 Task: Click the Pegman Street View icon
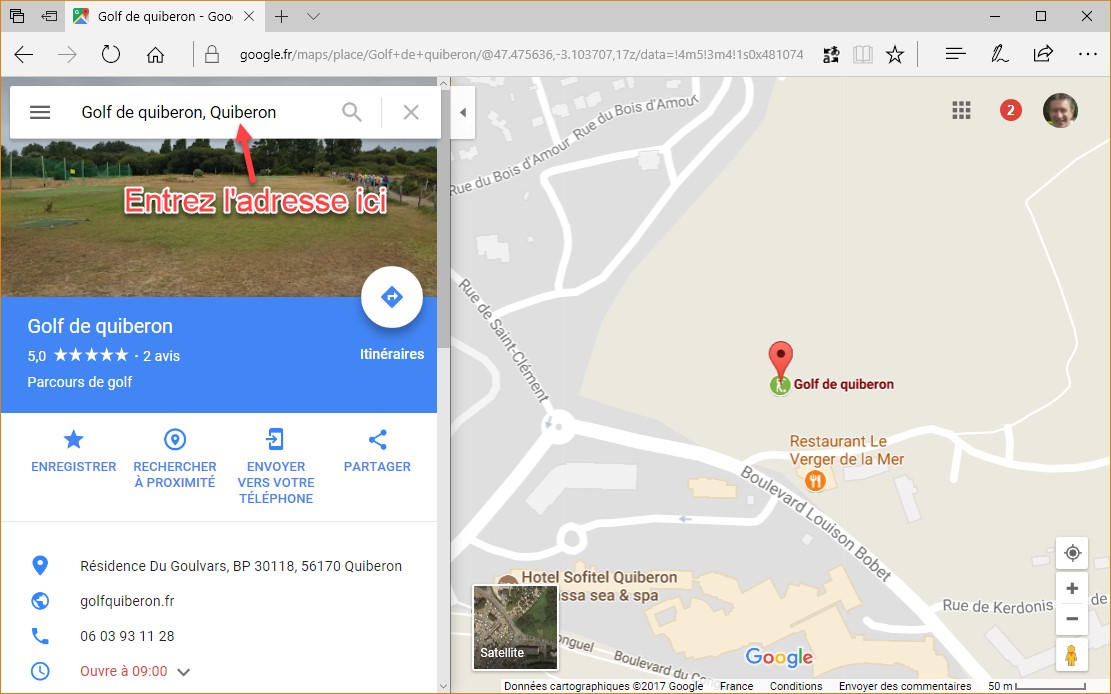(1072, 655)
